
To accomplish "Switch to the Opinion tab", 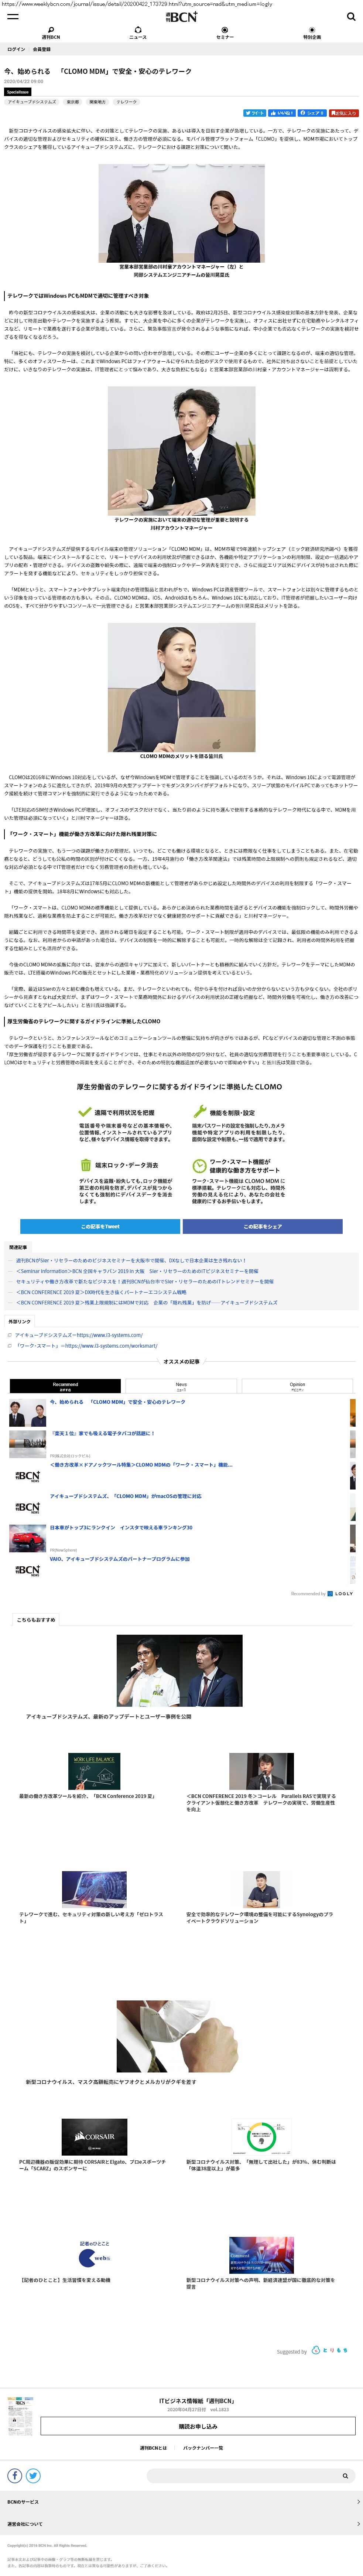I will (x=297, y=1386).
